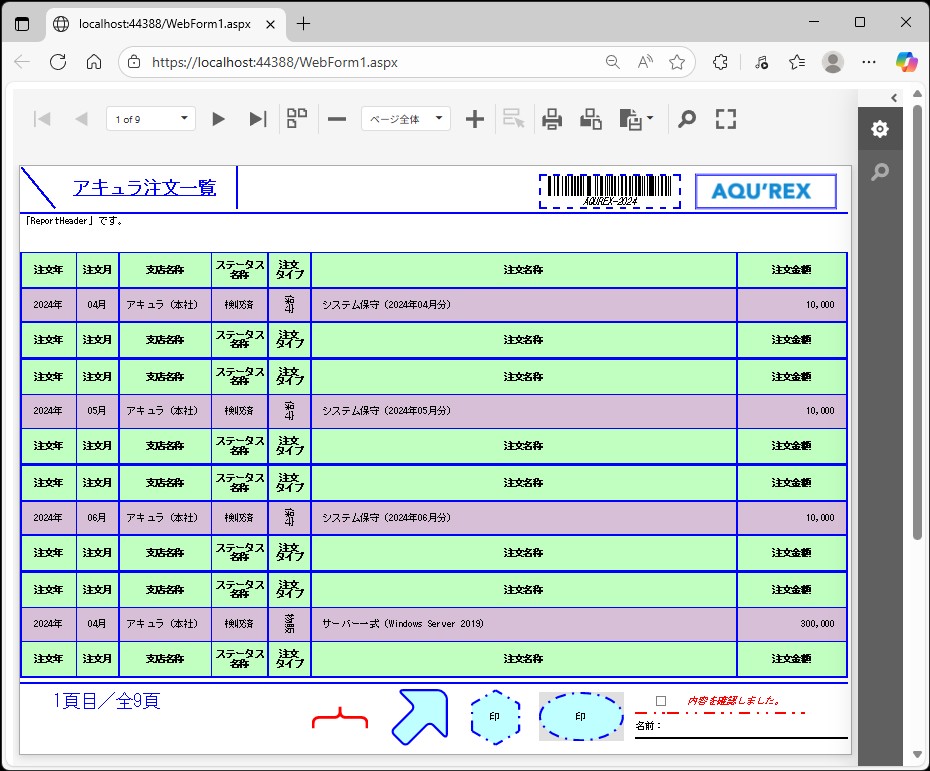This screenshot has width=930, height=771.
Task: Zoom out using the minus icon
Action: pos(337,120)
